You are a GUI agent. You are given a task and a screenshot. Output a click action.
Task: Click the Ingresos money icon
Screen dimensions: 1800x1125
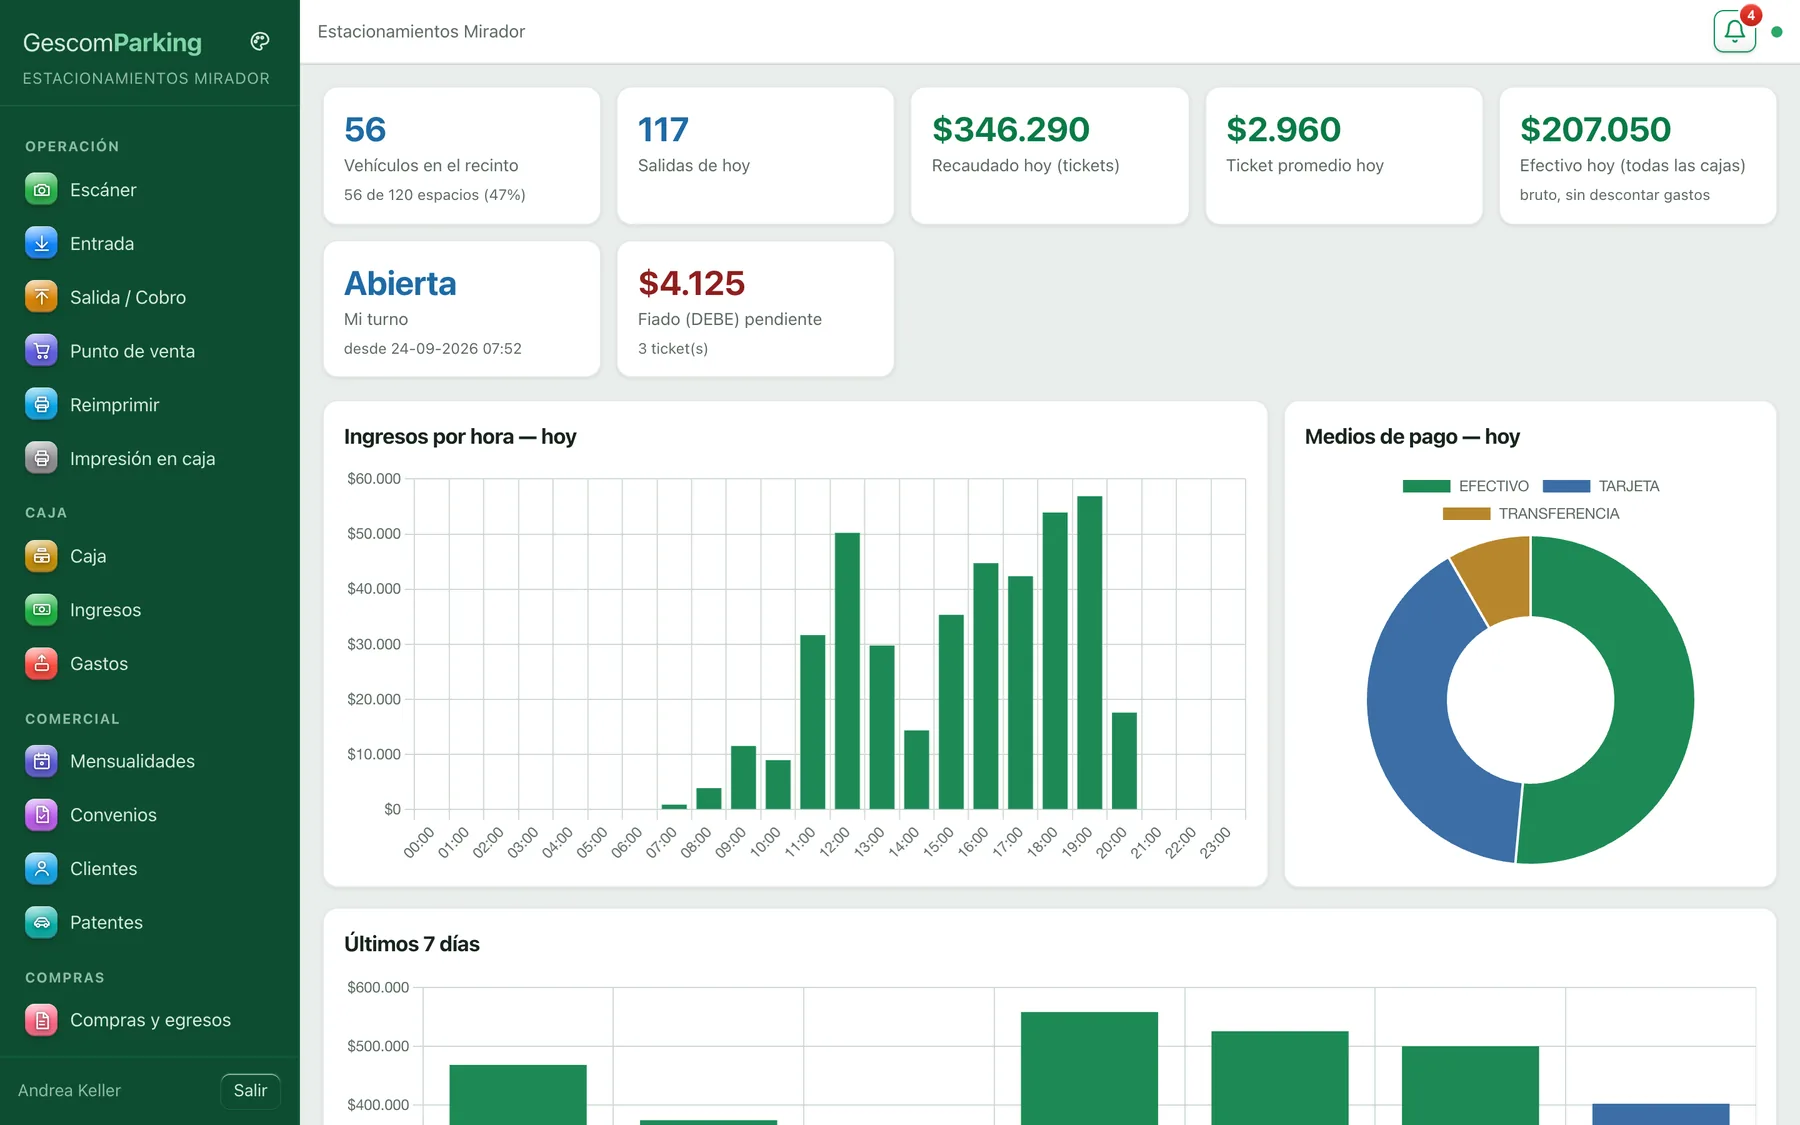tap(41, 610)
